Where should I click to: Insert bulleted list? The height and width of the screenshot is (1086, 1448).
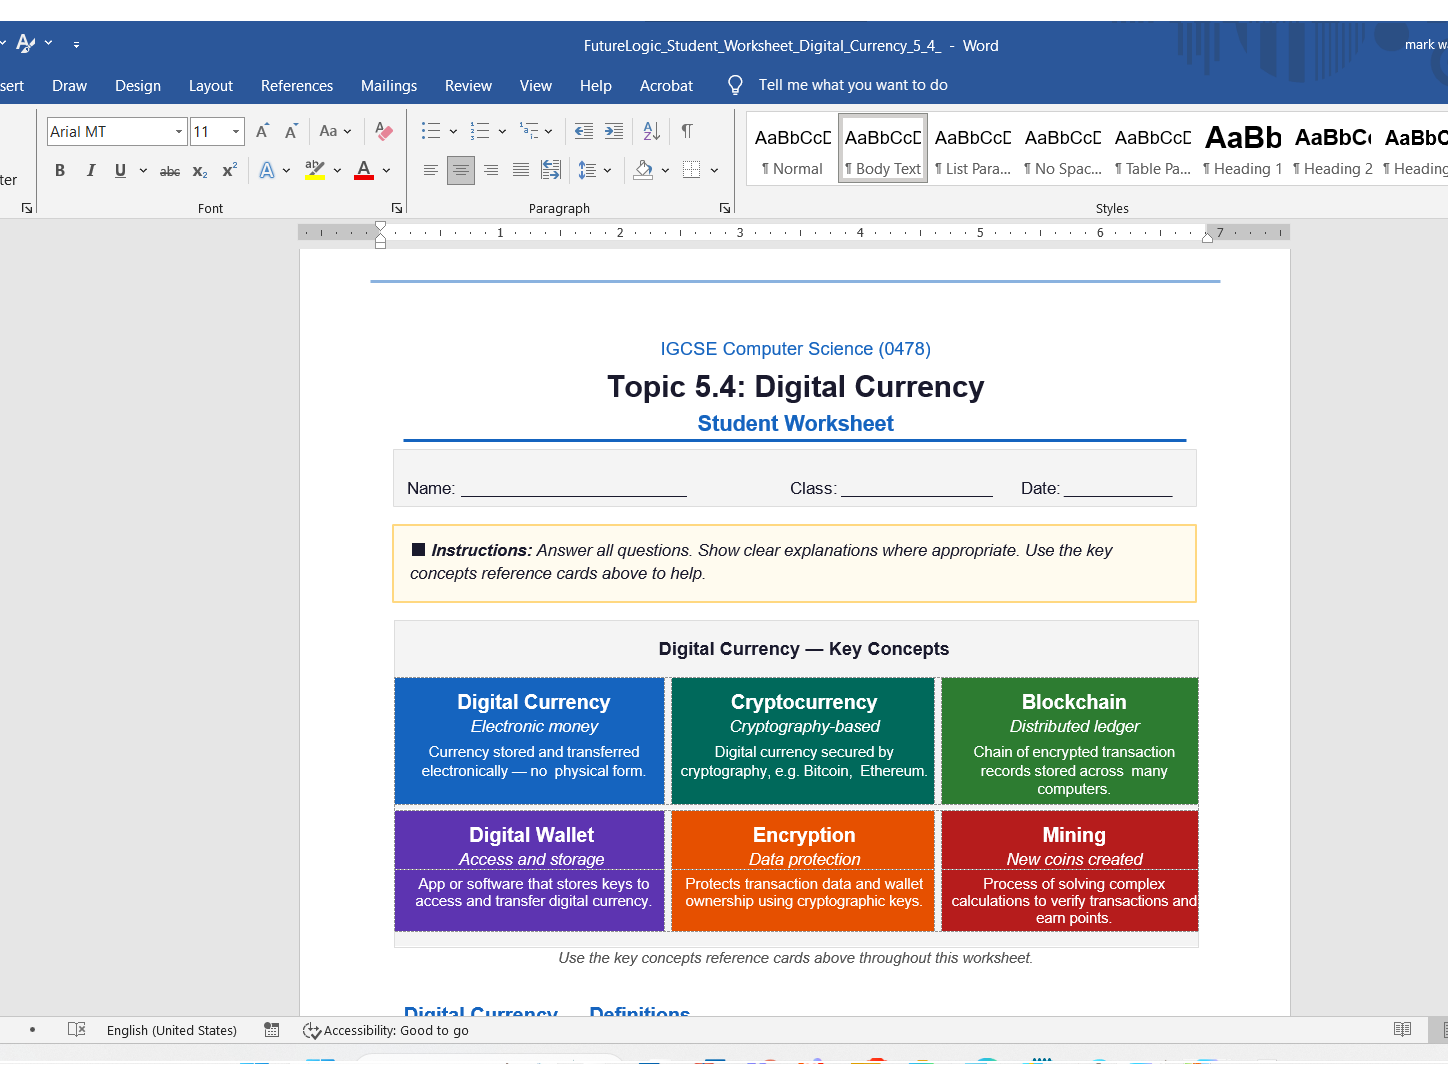(431, 131)
